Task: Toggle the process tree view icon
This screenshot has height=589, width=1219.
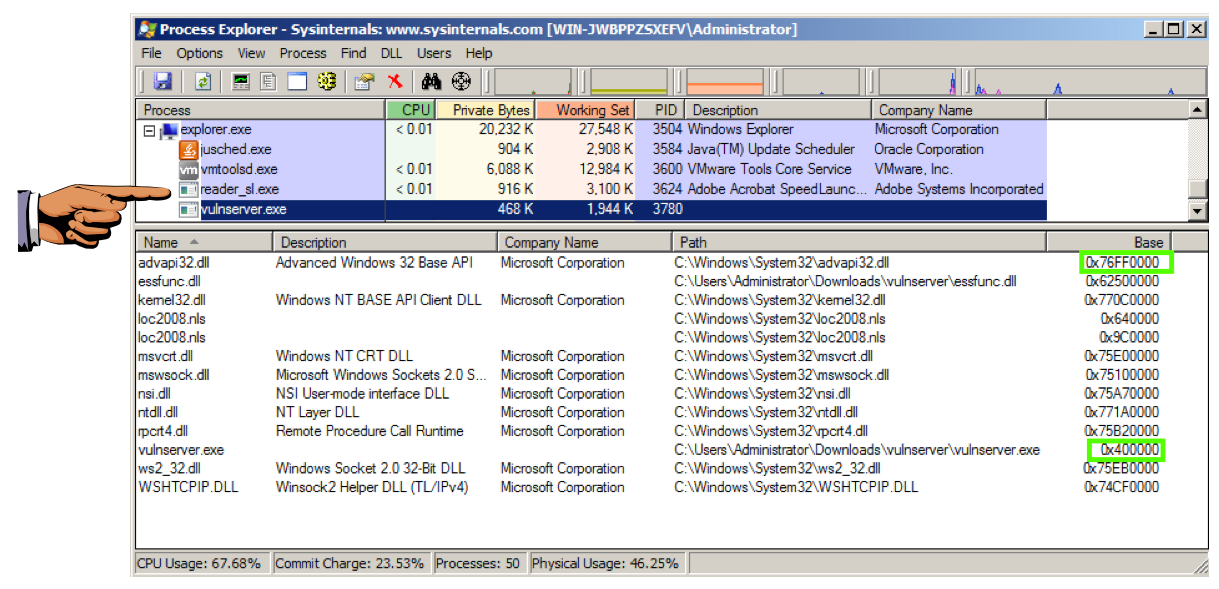Action: tap(268, 82)
